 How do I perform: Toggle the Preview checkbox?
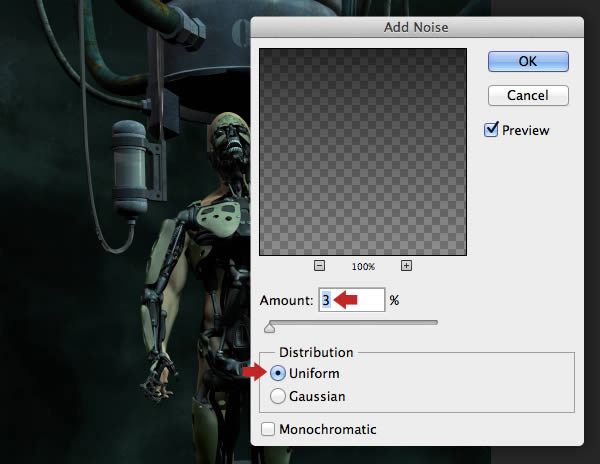pyautogui.click(x=491, y=130)
